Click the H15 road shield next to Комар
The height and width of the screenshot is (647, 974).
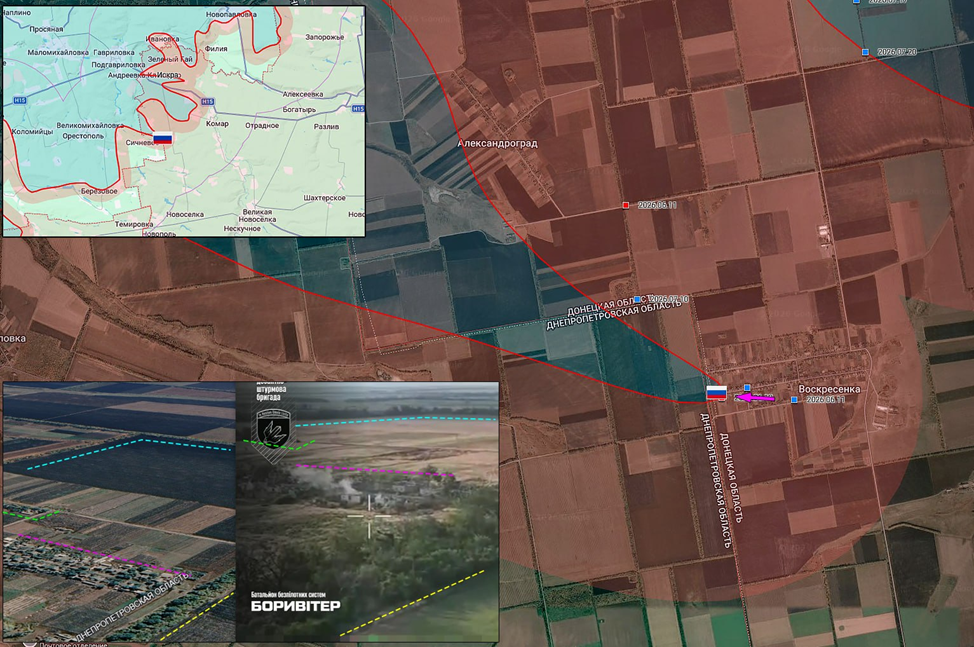pyautogui.click(x=207, y=101)
